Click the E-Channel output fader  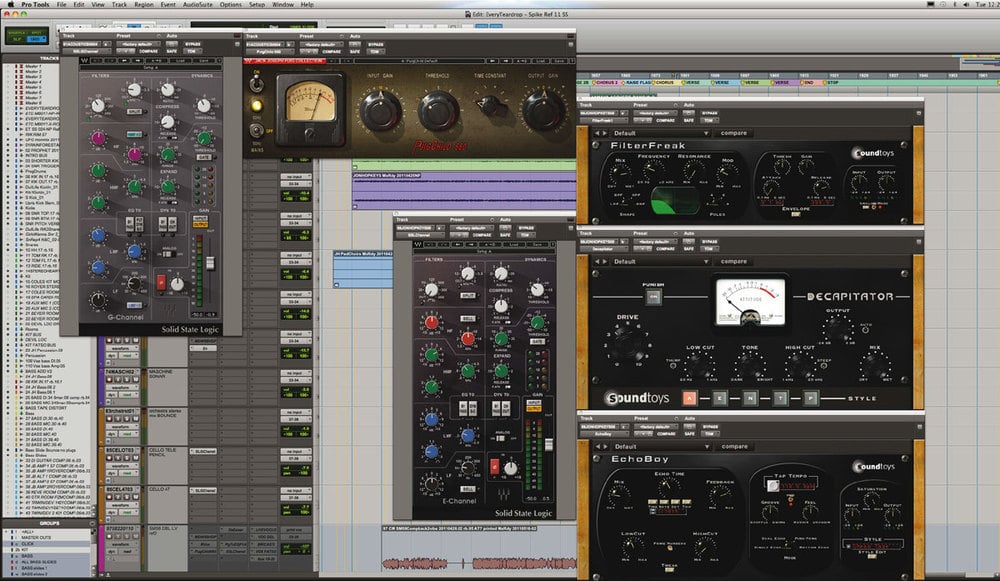pyautogui.click(x=548, y=445)
